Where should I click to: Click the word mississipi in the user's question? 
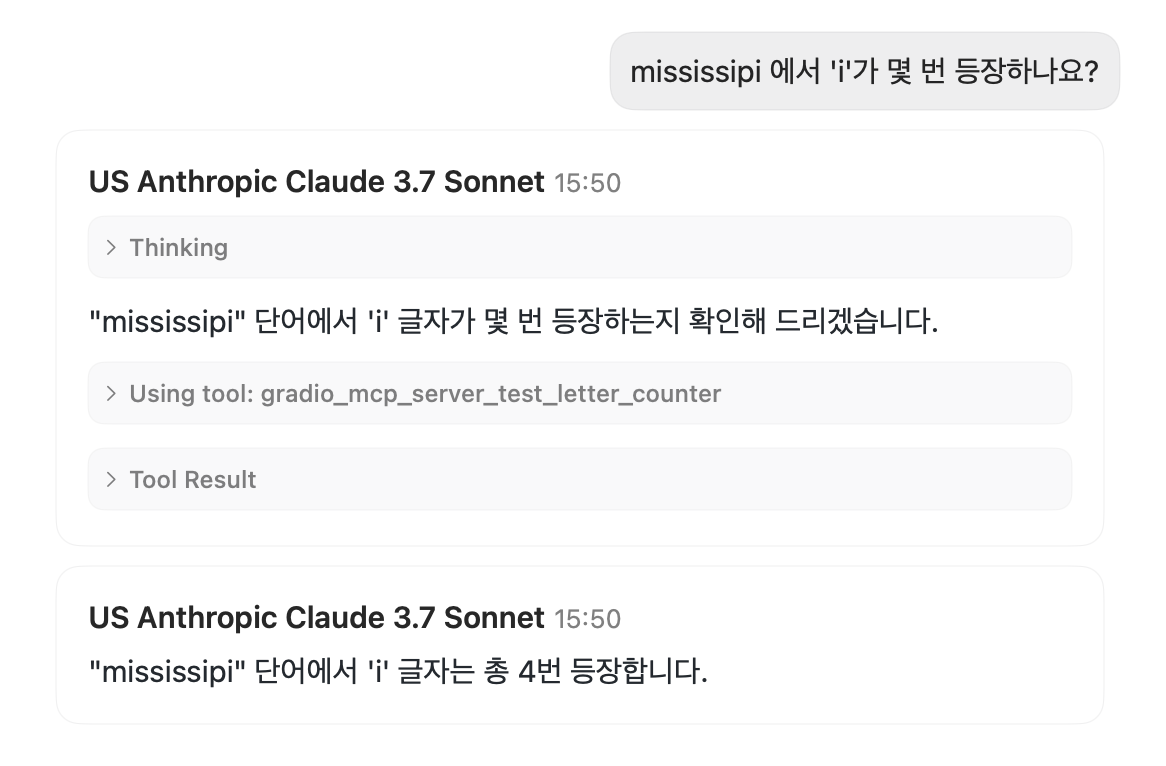[x=695, y=72]
